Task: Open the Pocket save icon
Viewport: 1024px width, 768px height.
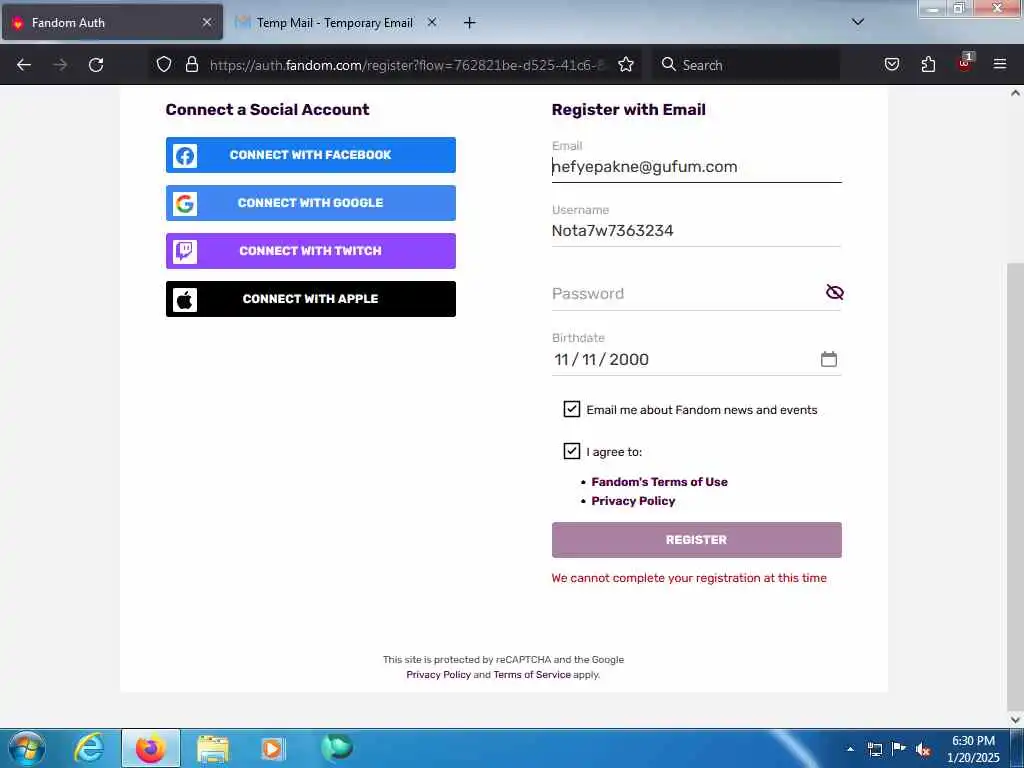Action: click(891, 64)
